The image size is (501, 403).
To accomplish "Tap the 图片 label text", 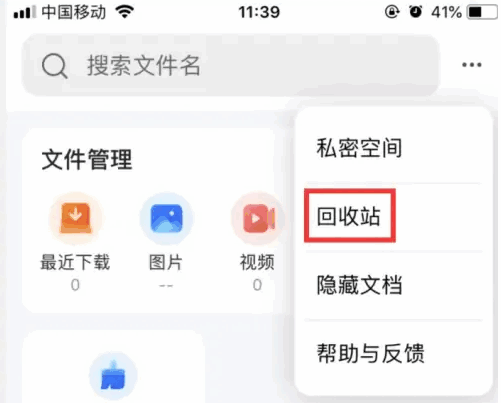I will coord(166,262).
